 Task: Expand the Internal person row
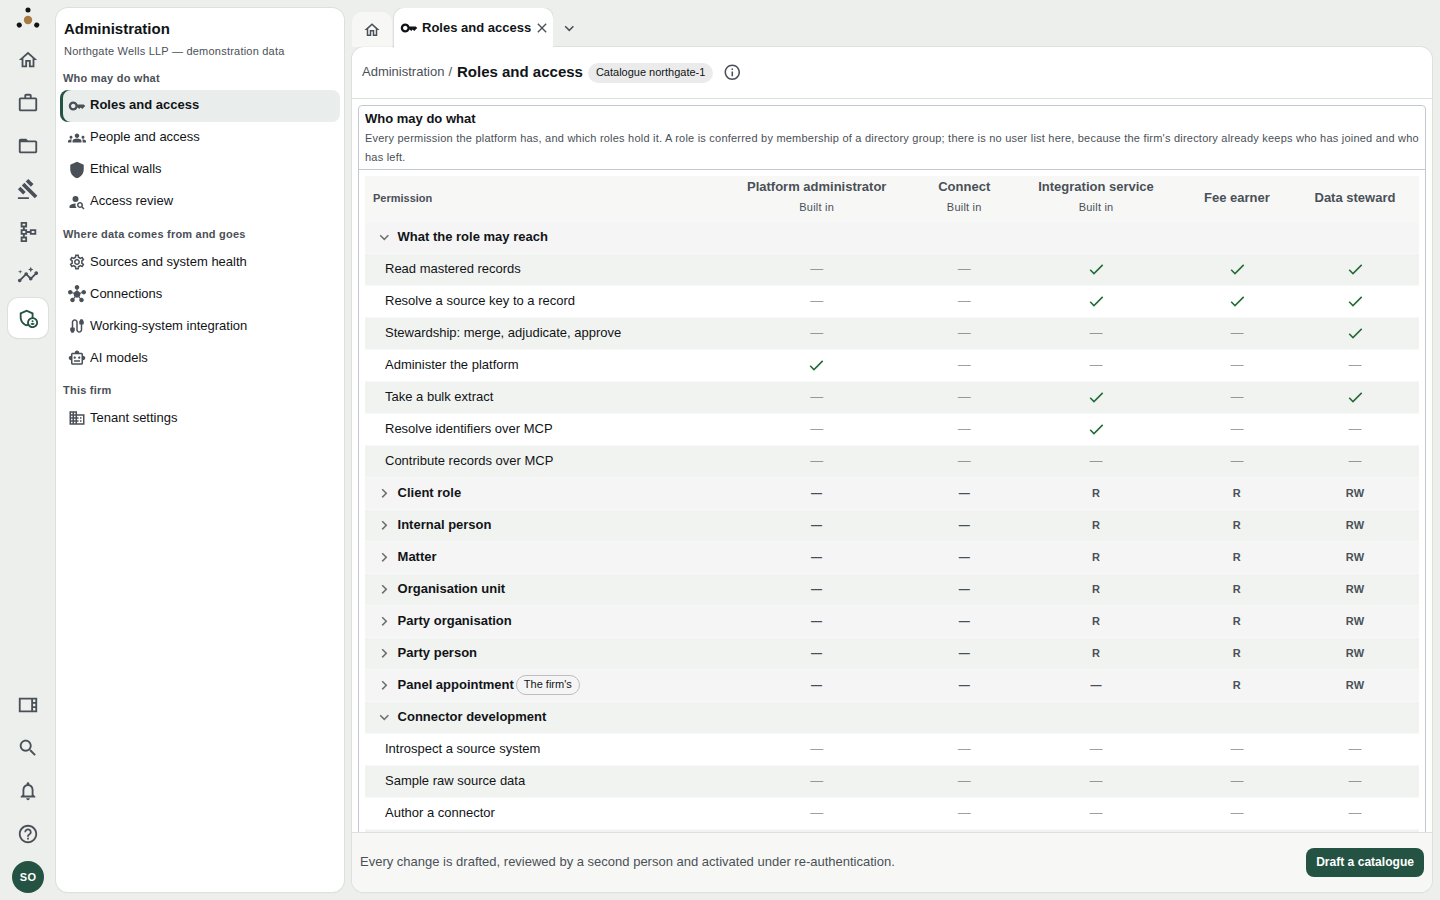pyautogui.click(x=384, y=525)
